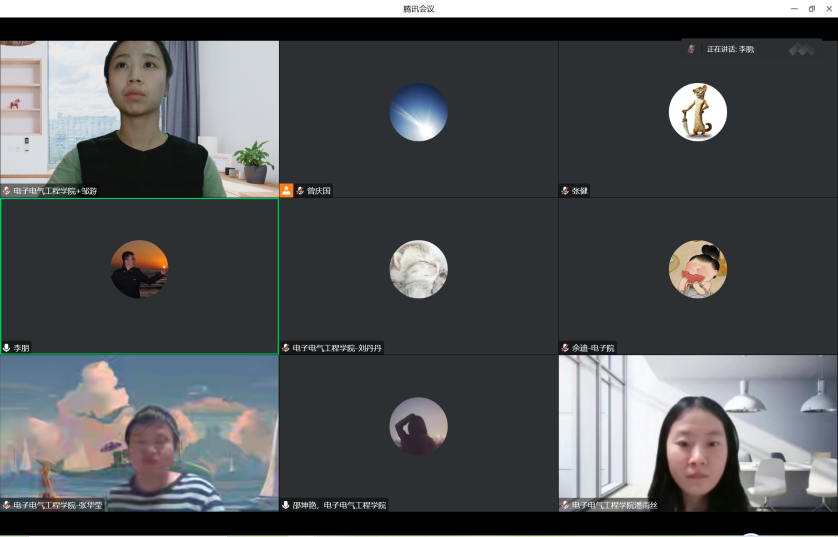Screen dimensions: 838x537
Task: Select 曾庆国's blue sky avatar
Action: (x=418, y=112)
